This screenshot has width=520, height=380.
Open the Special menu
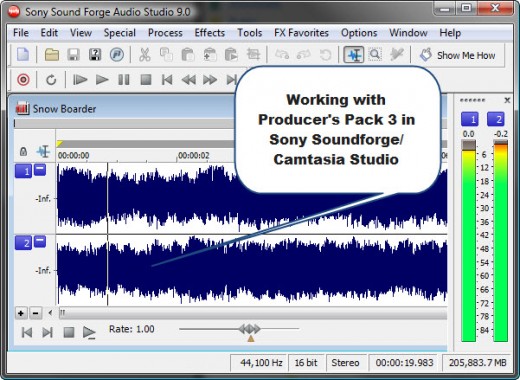pyautogui.click(x=120, y=33)
